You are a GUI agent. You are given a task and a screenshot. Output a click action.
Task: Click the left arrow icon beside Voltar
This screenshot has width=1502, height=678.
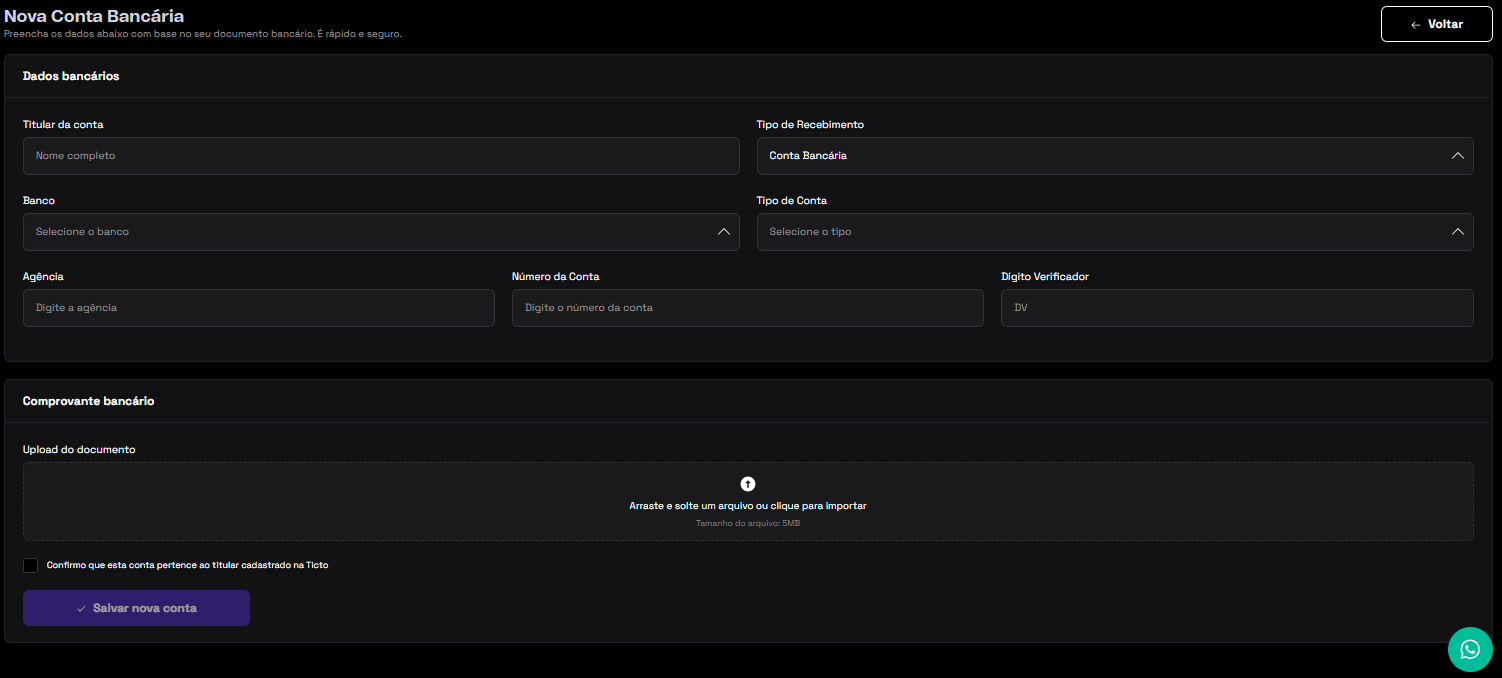1415,25
